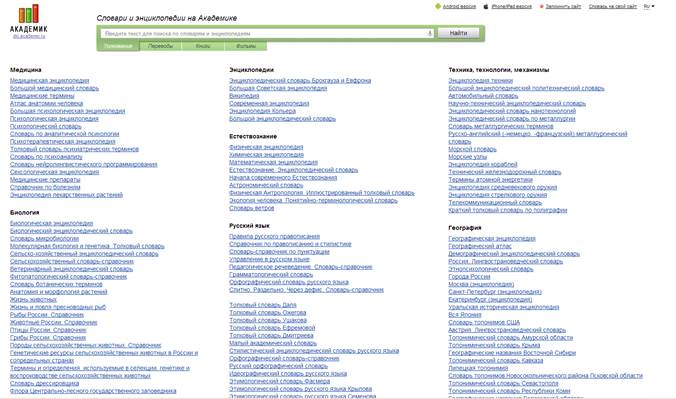676x399 pixels.
Task: Open Психологический словарь link
Action: click(x=46, y=126)
